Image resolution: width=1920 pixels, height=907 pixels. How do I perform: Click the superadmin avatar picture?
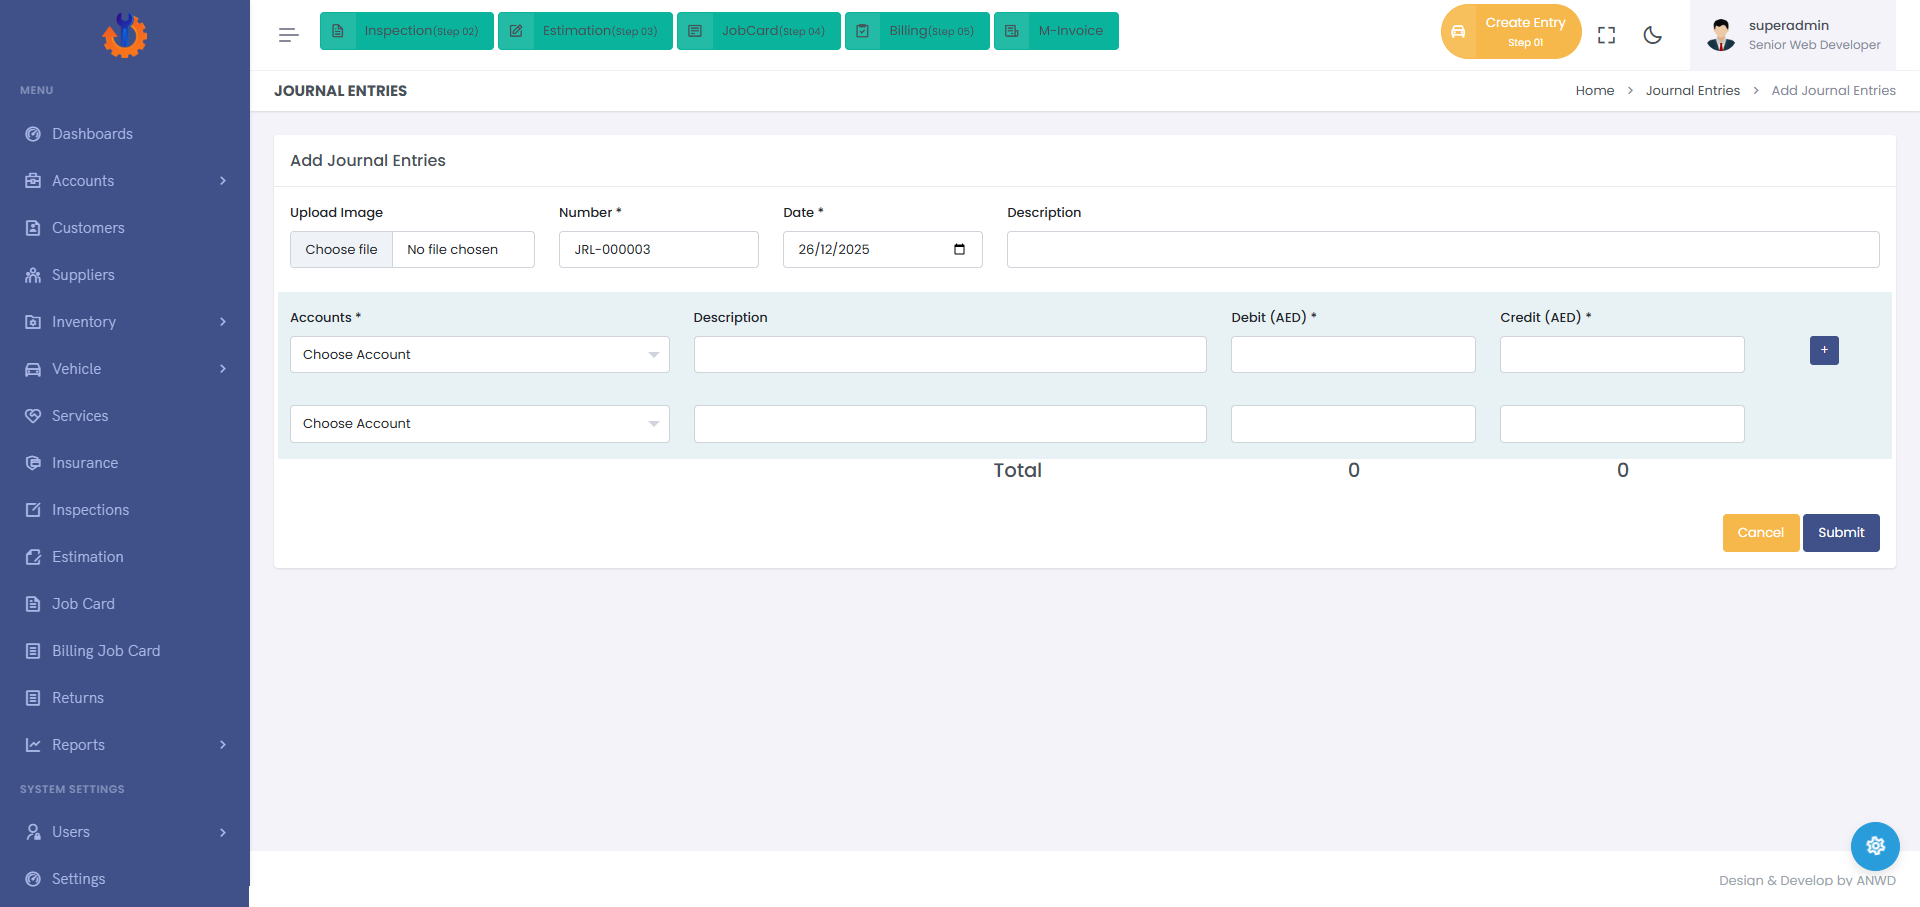pyautogui.click(x=1721, y=35)
